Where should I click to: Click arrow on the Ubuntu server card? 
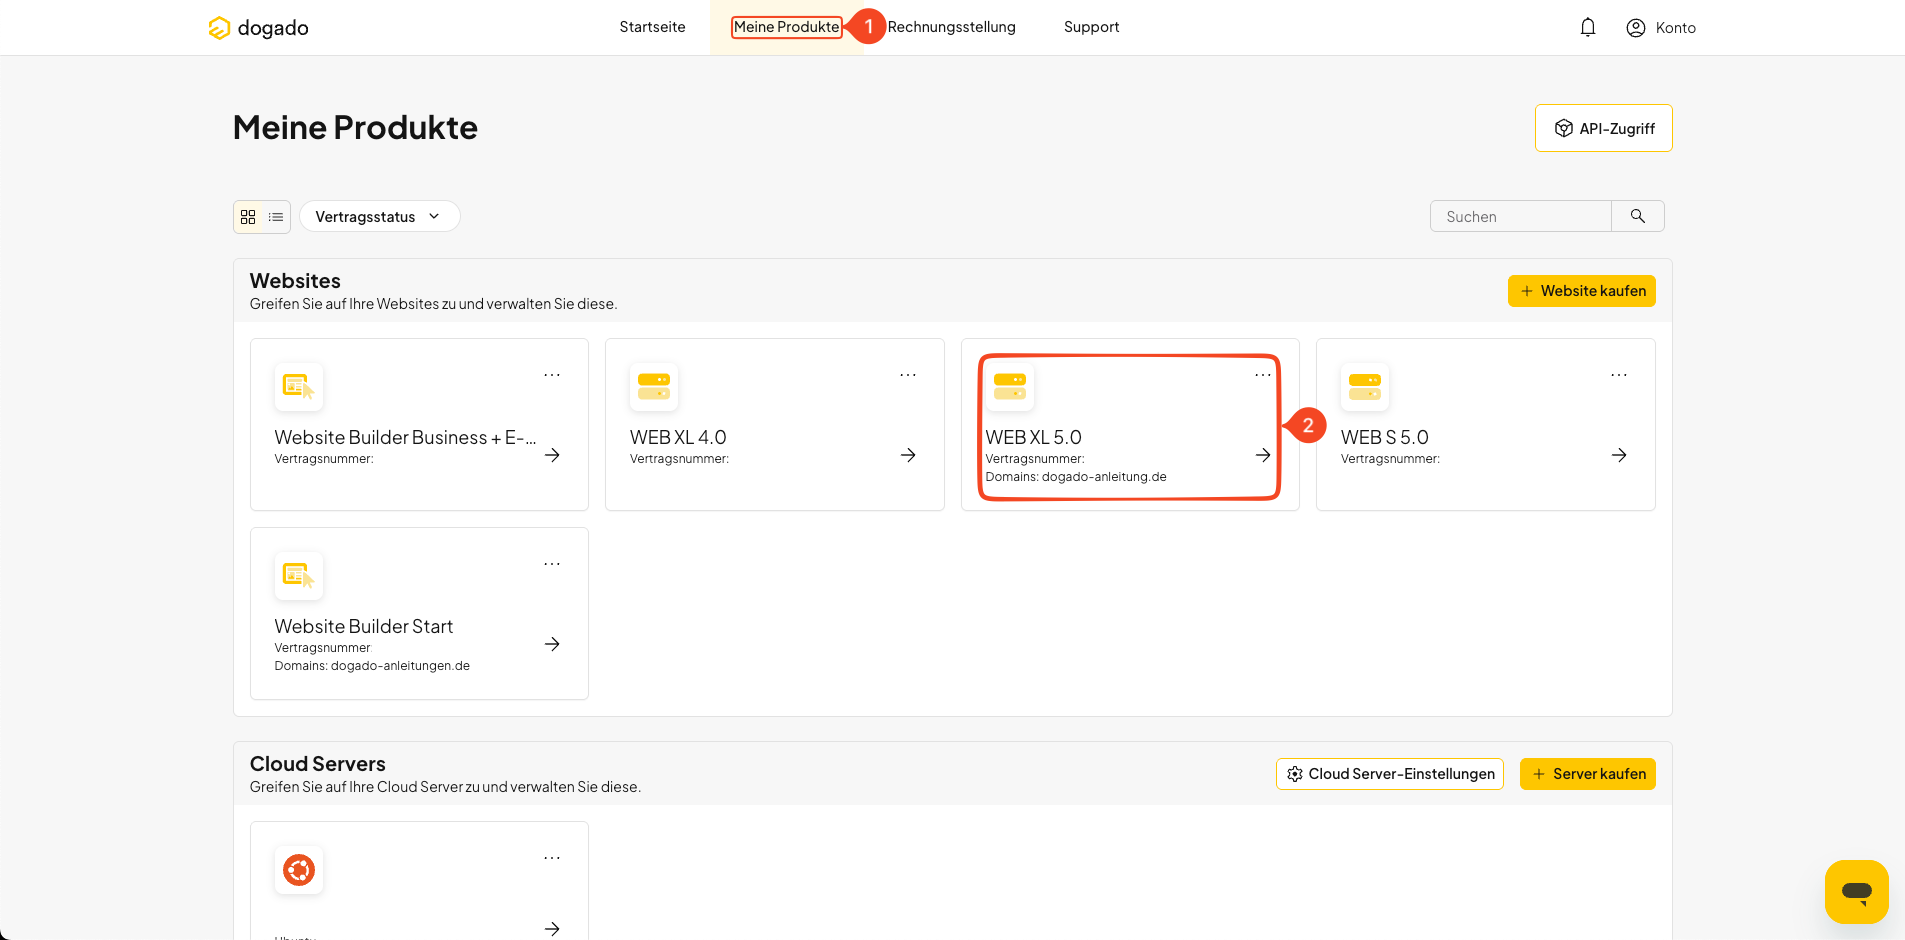552,929
